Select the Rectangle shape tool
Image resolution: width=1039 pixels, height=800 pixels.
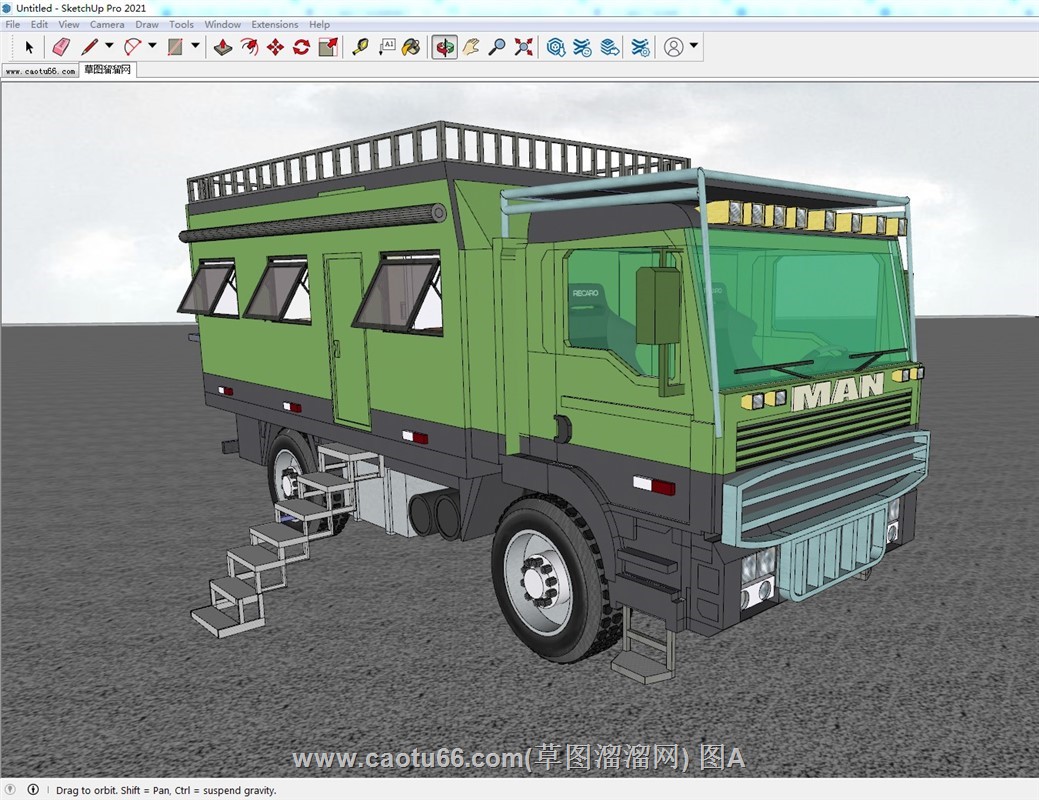175,47
